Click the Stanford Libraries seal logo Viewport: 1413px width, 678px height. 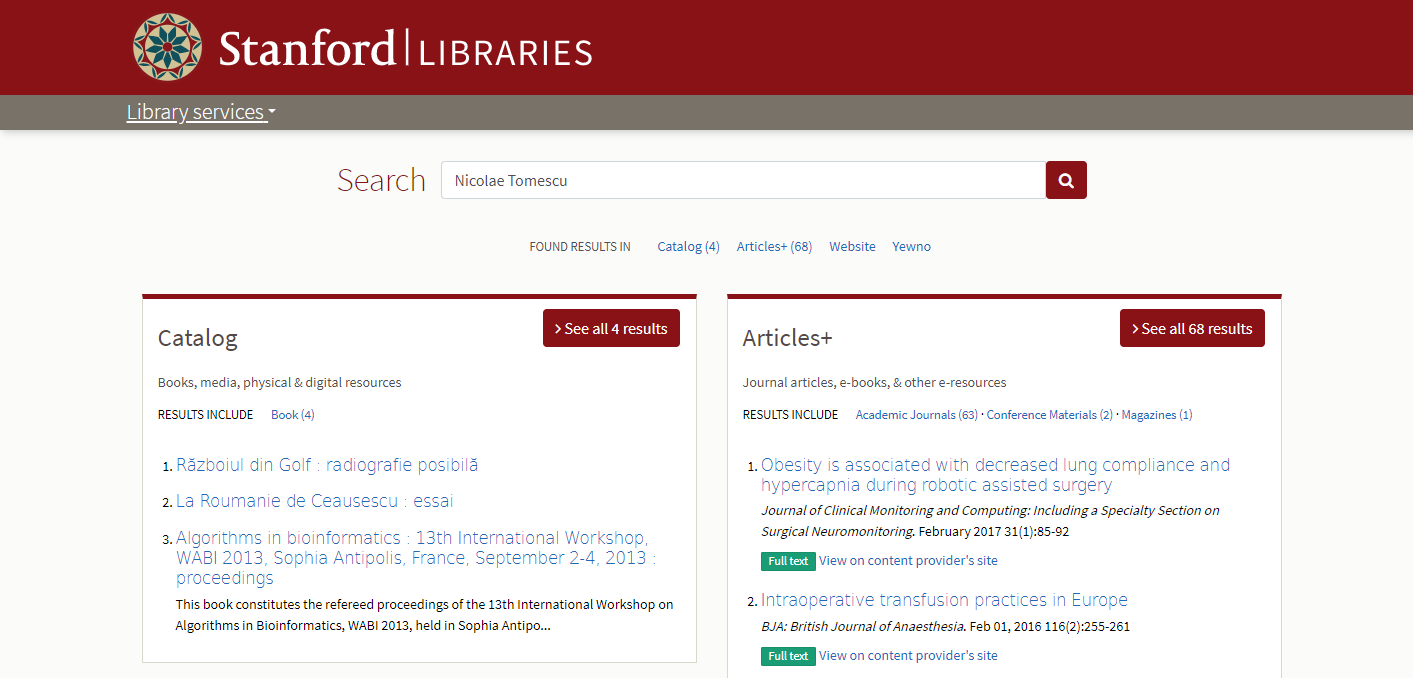[168, 47]
